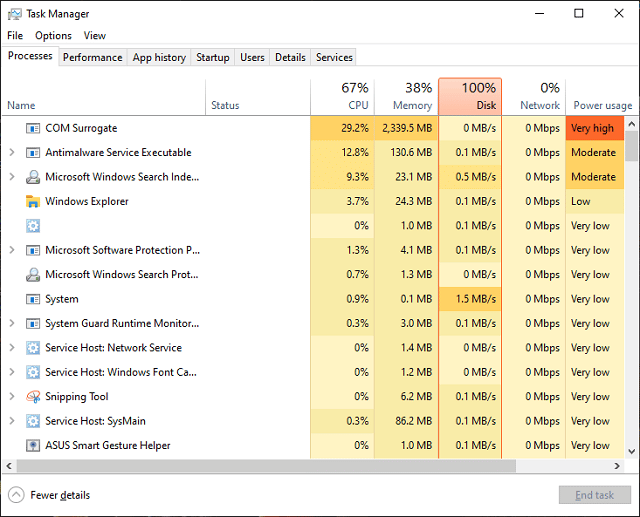Click the System Guard Runtime Monitor icon
This screenshot has width=640, height=517.
33,324
